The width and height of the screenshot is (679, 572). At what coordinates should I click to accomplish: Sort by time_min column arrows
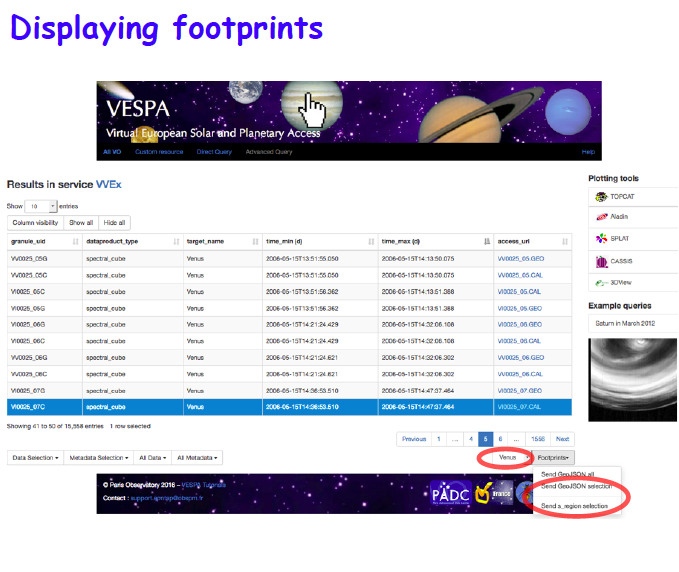point(371,242)
